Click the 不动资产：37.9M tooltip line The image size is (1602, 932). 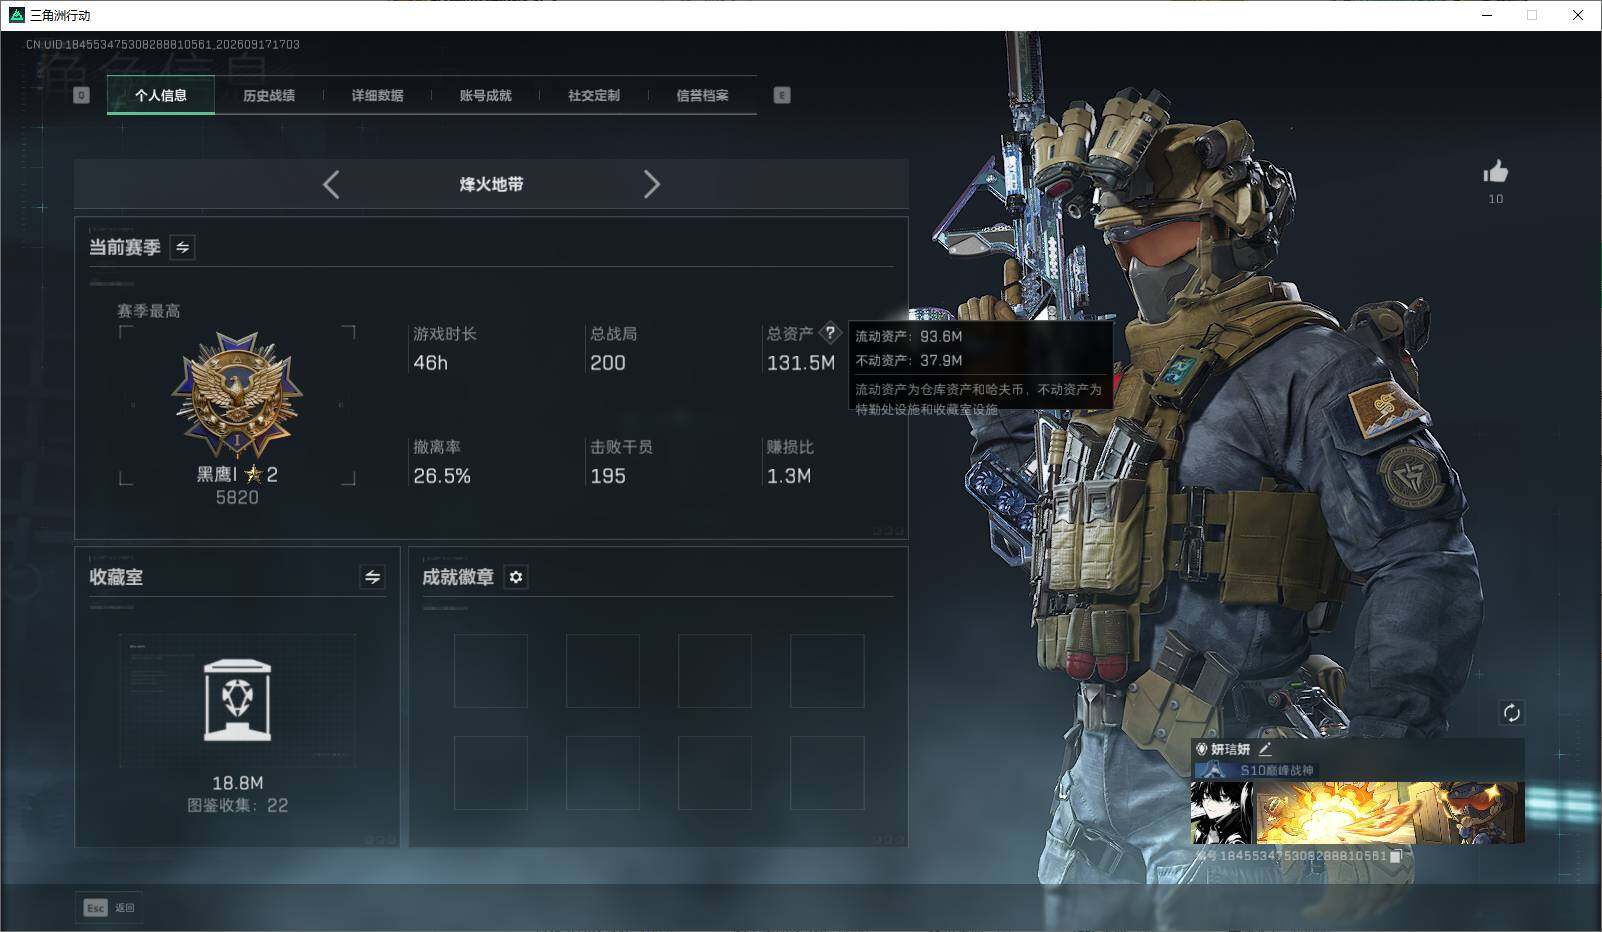(909, 360)
